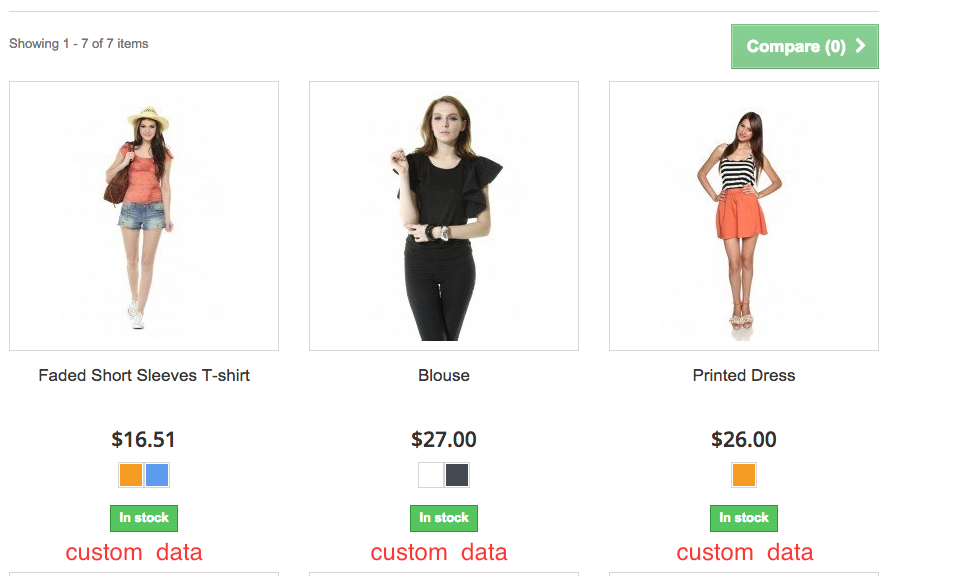Click the In stock badge under the T-shirt
Viewport: 959px width, 576px height.
[144, 518]
